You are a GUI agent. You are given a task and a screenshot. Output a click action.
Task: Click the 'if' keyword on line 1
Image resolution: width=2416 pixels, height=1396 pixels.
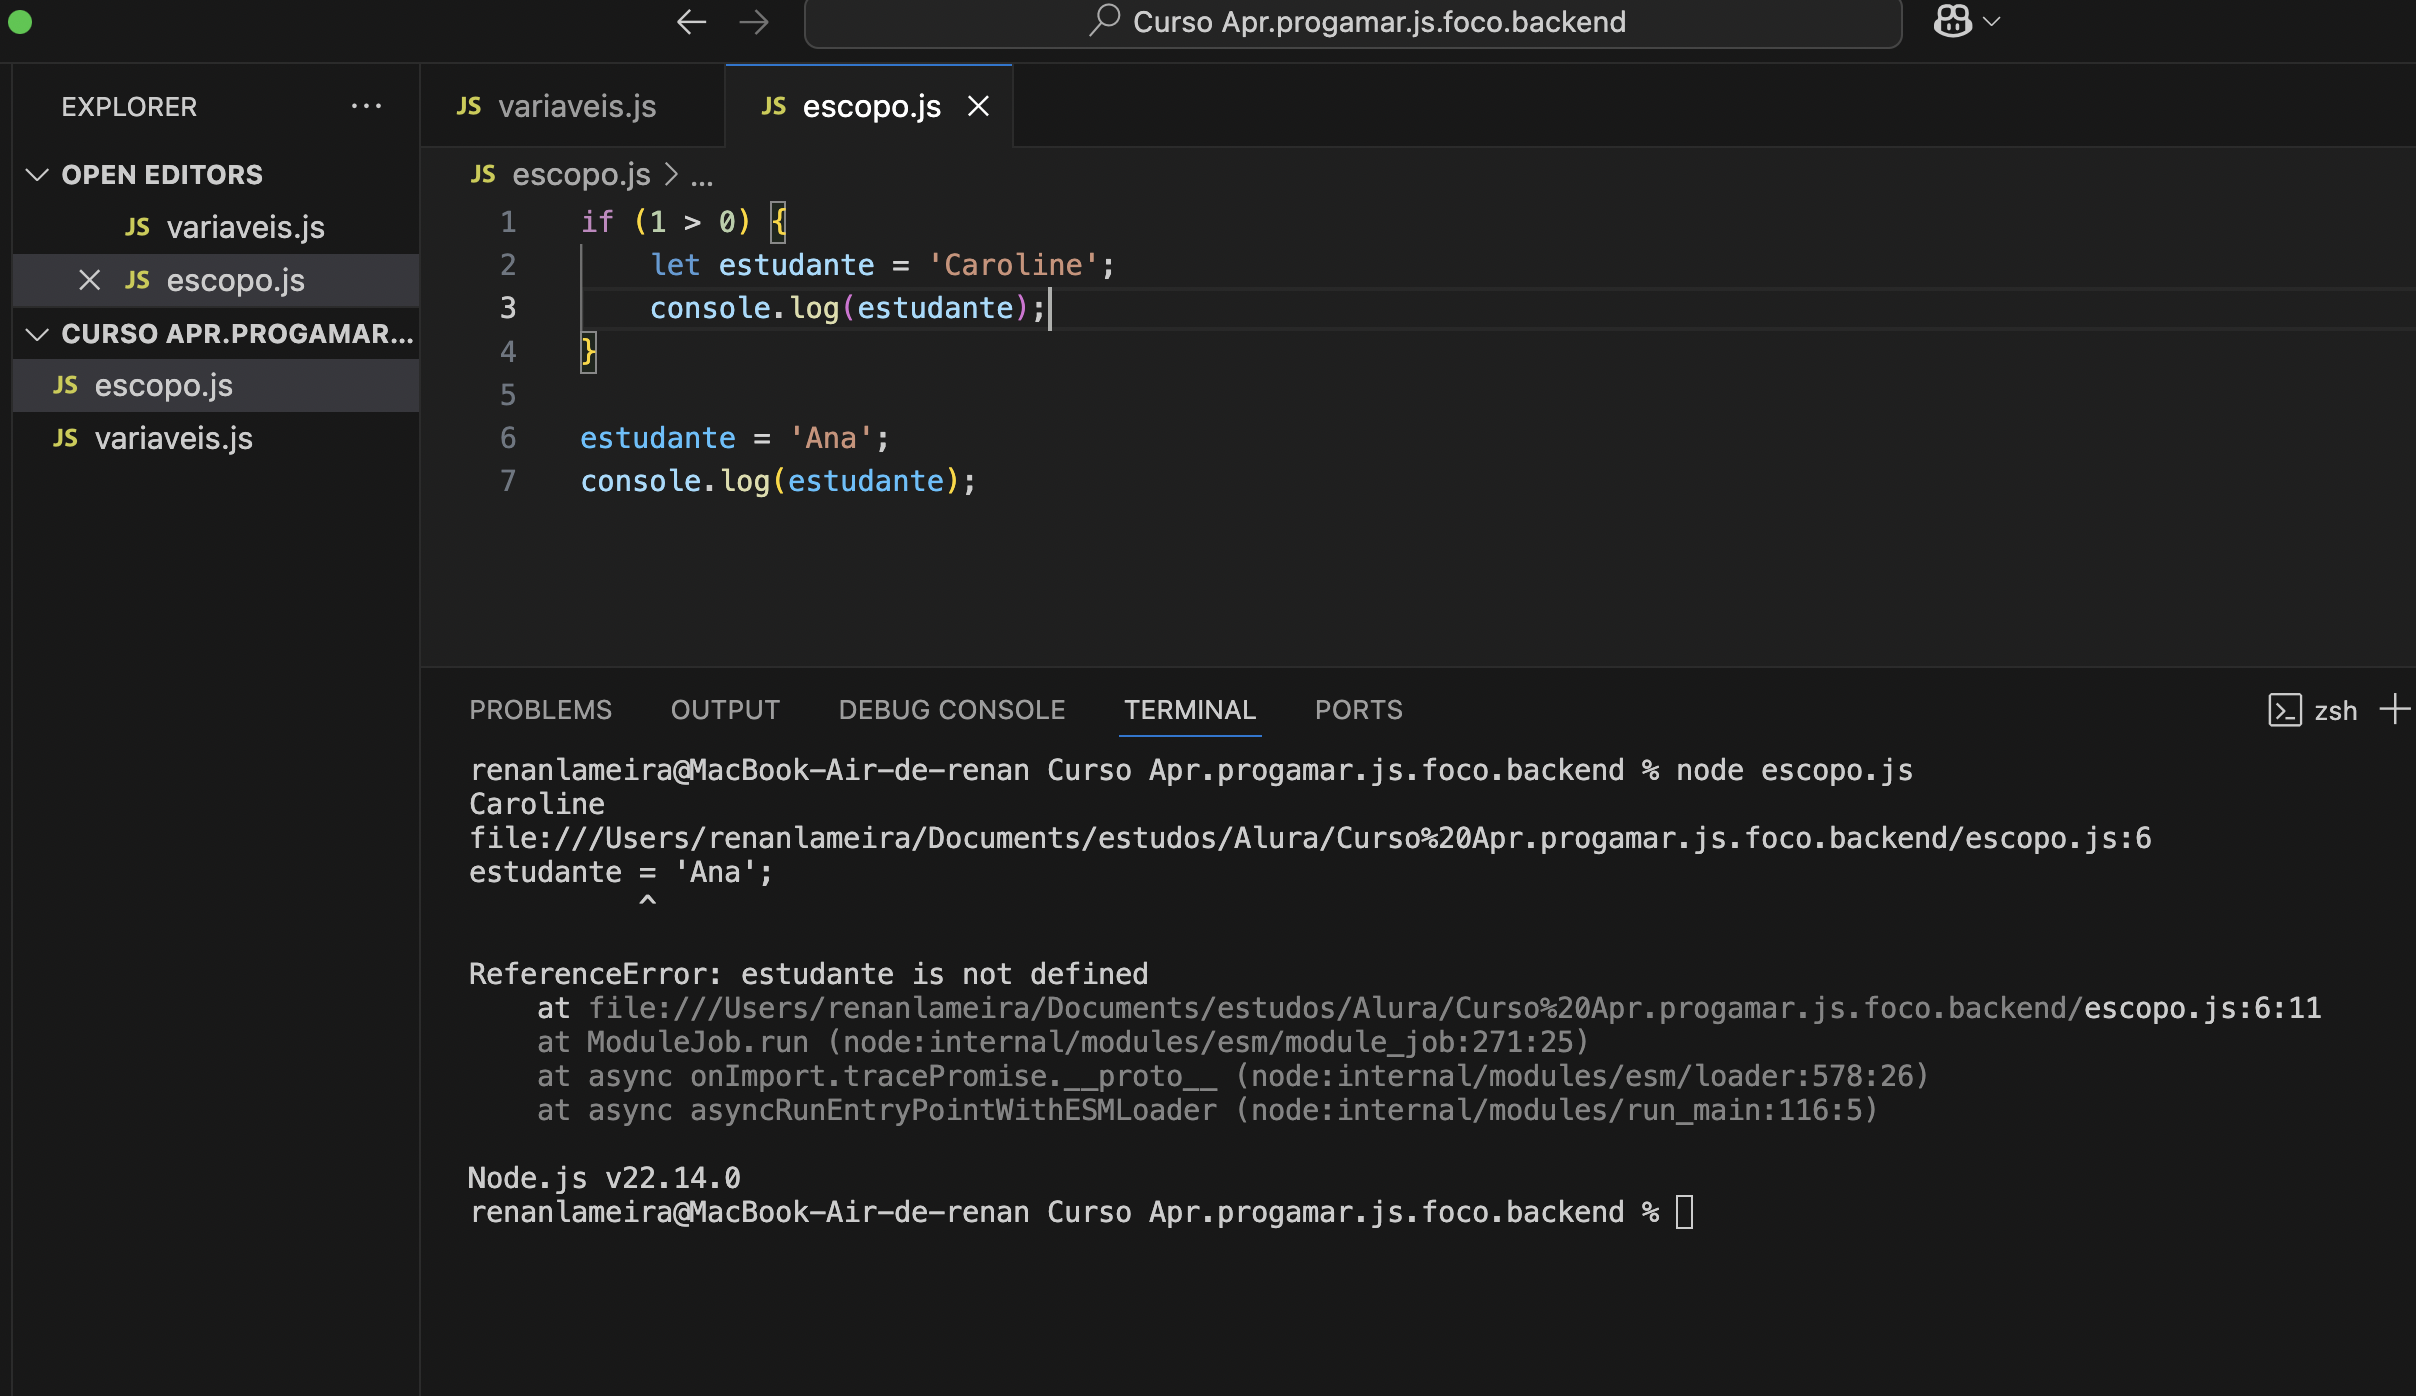tap(597, 222)
